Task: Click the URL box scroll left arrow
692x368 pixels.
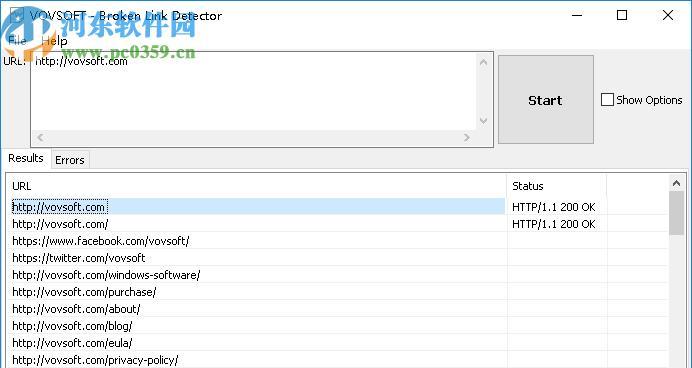Action: [x=40, y=137]
